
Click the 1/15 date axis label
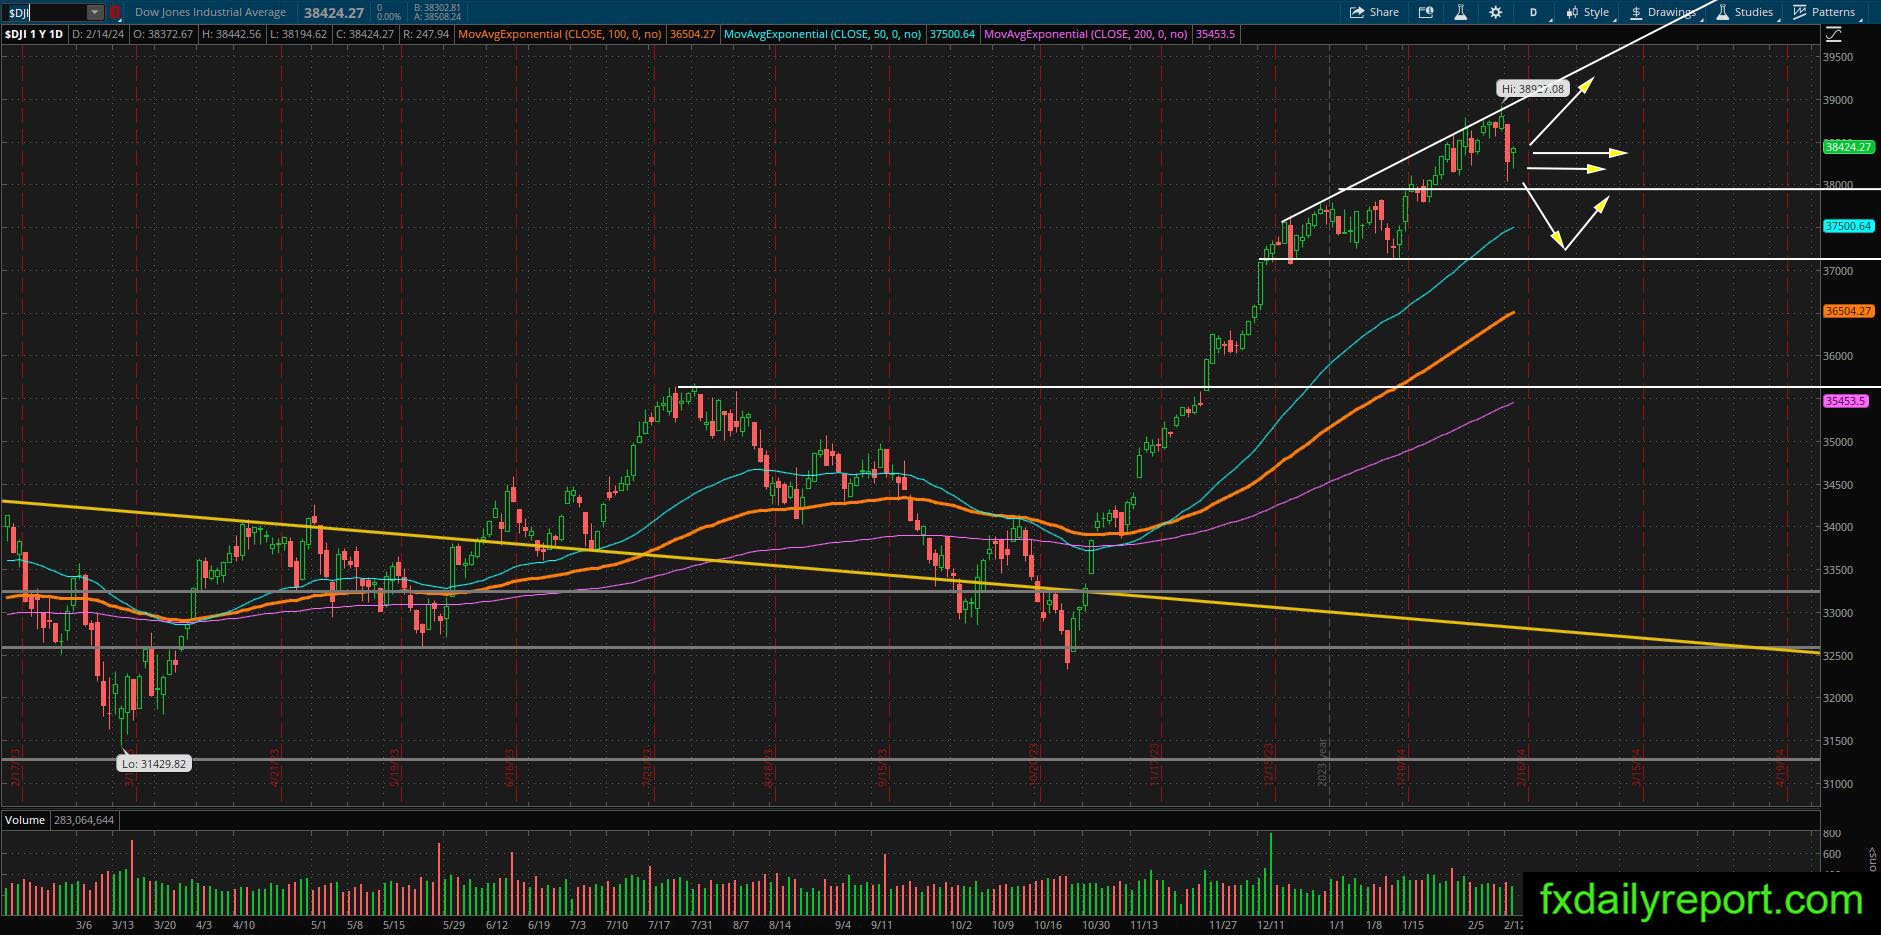[1413, 925]
